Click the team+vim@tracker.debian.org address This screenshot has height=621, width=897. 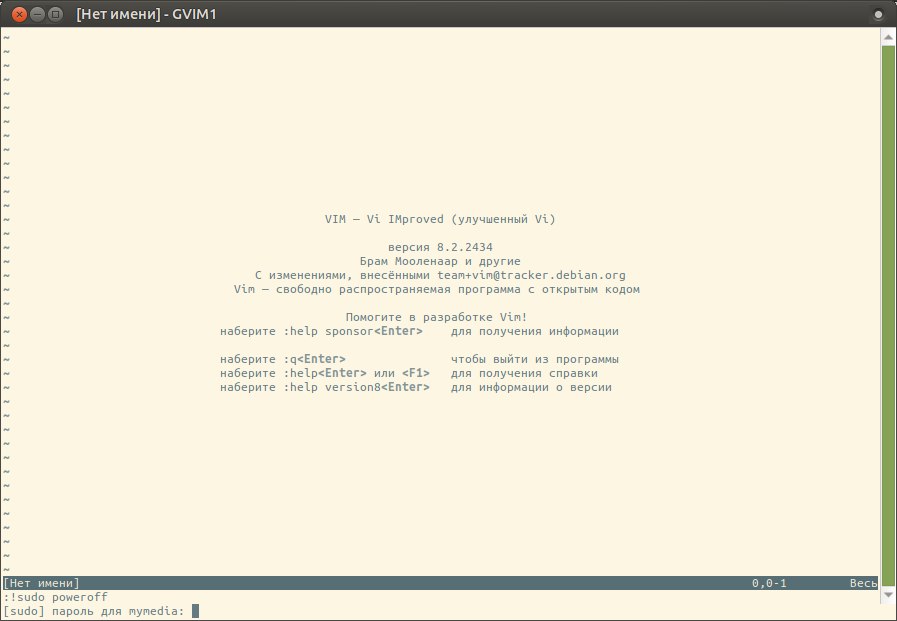pyautogui.click(x=531, y=275)
